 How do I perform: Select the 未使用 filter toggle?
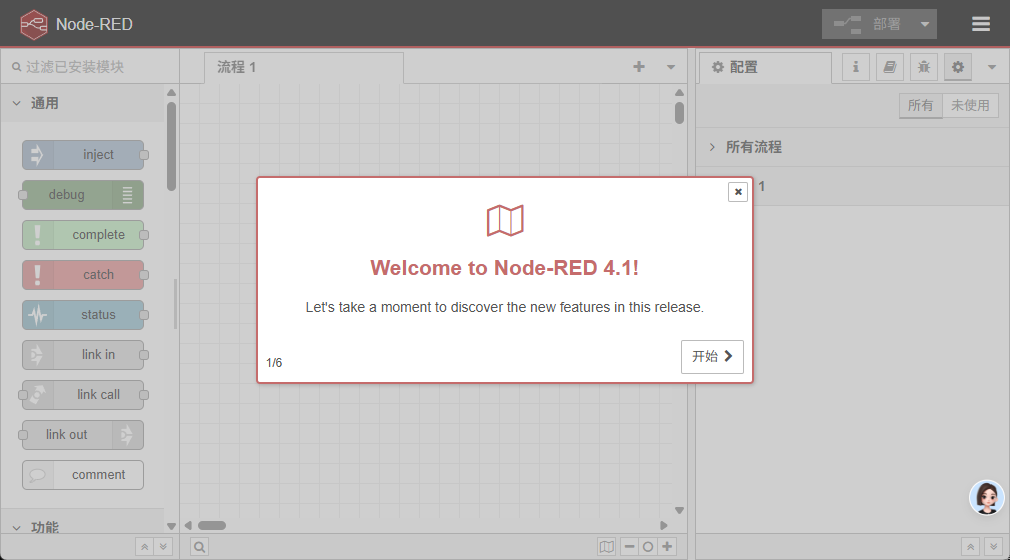coord(970,105)
